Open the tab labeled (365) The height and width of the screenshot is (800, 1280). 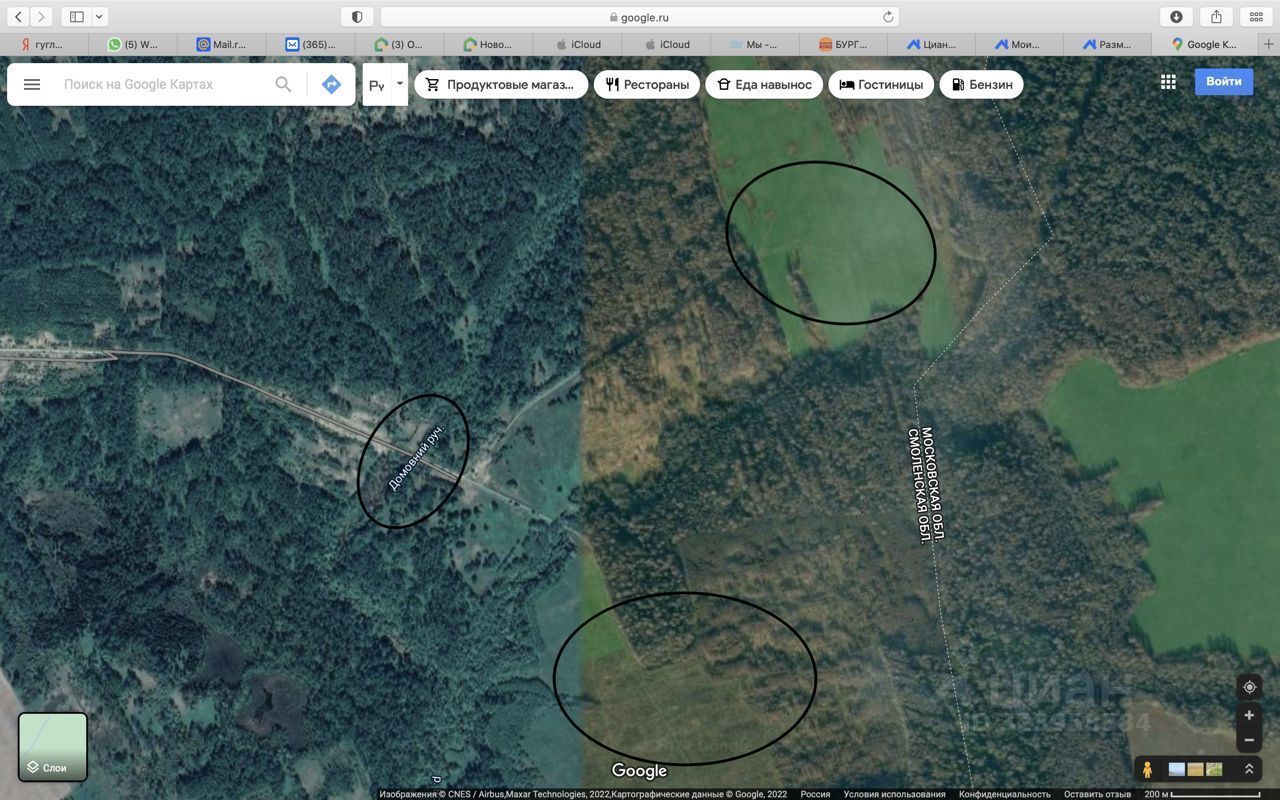(x=311, y=44)
